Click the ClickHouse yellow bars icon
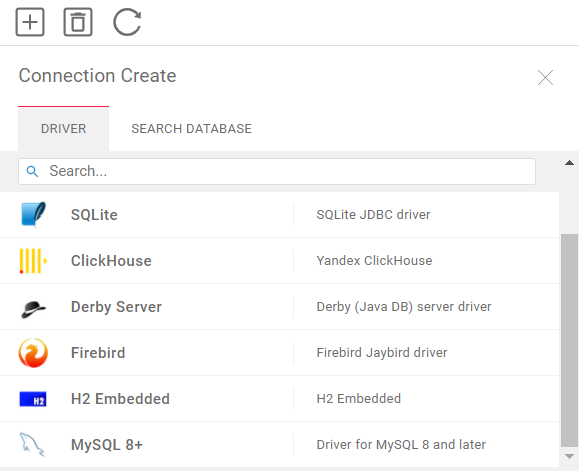Image resolution: width=579 pixels, height=471 pixels. (x=33, y=261)
